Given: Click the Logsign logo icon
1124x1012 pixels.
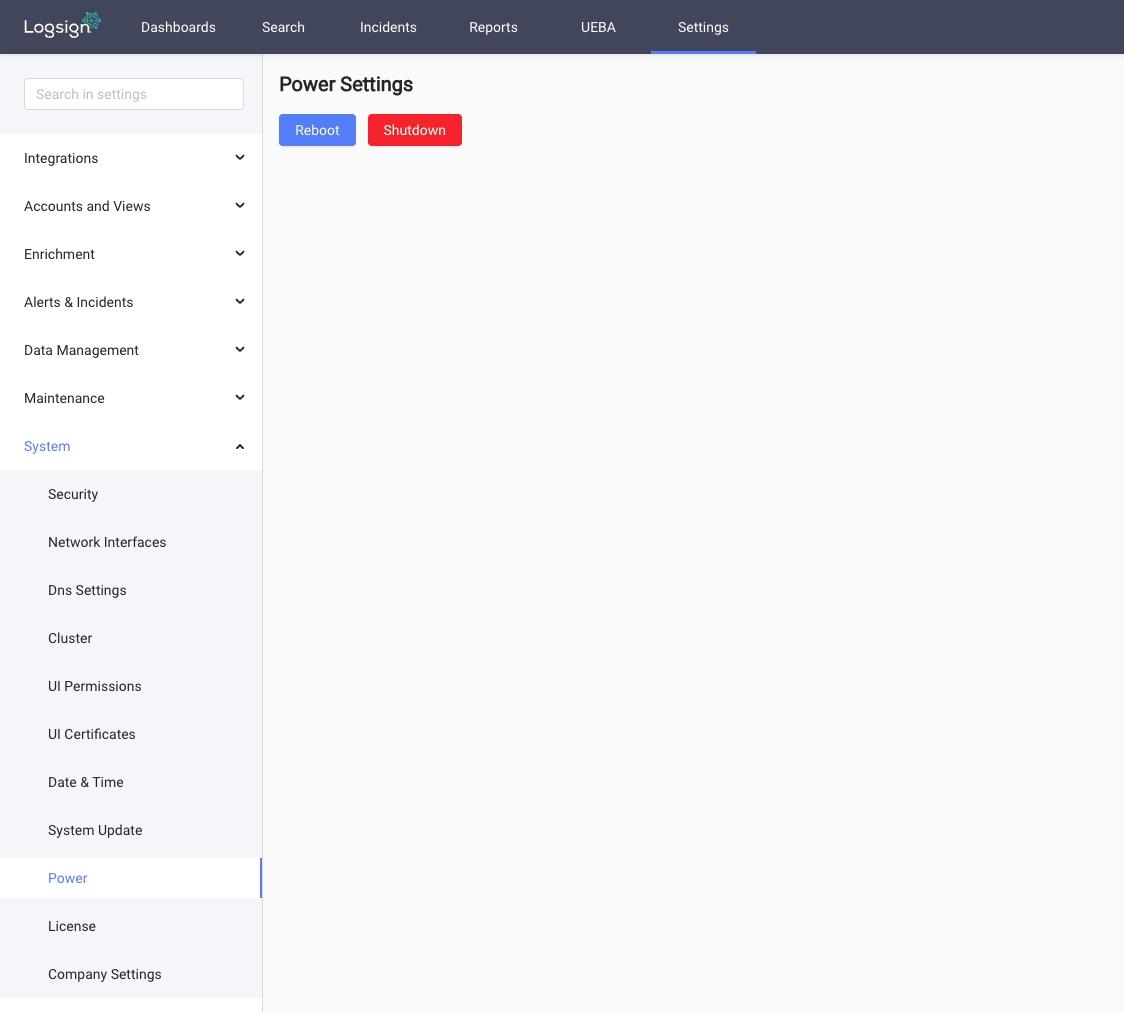Looking at the screenshot, I should [x=62, y=26].
